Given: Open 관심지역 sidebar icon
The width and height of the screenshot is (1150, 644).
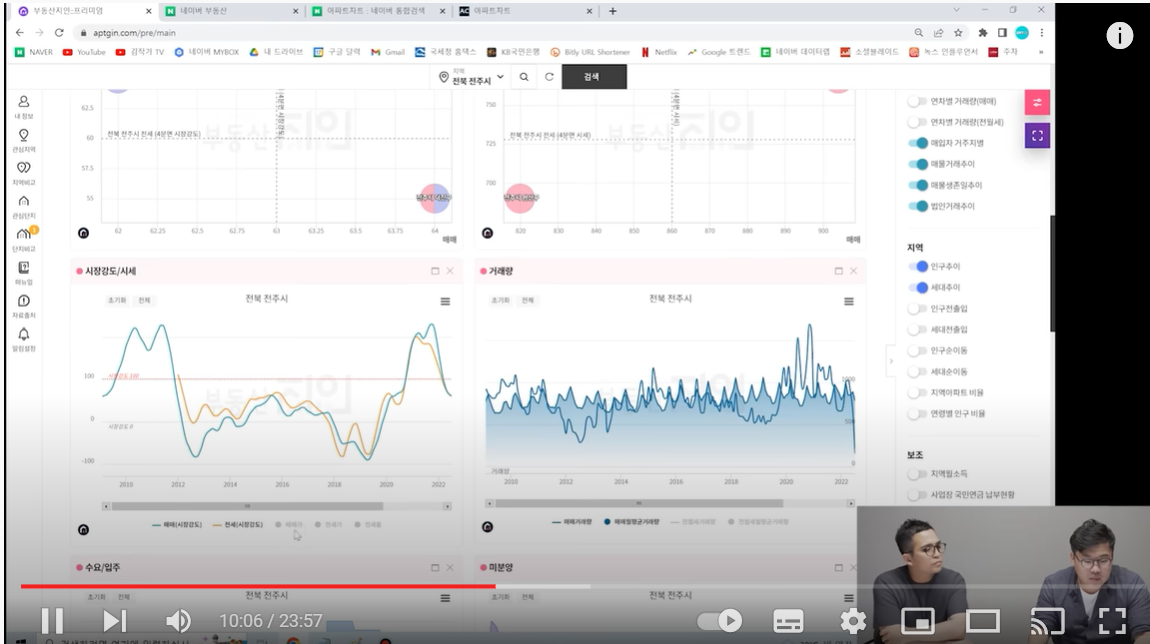Looking at the screenshot, I should [23, 139].
